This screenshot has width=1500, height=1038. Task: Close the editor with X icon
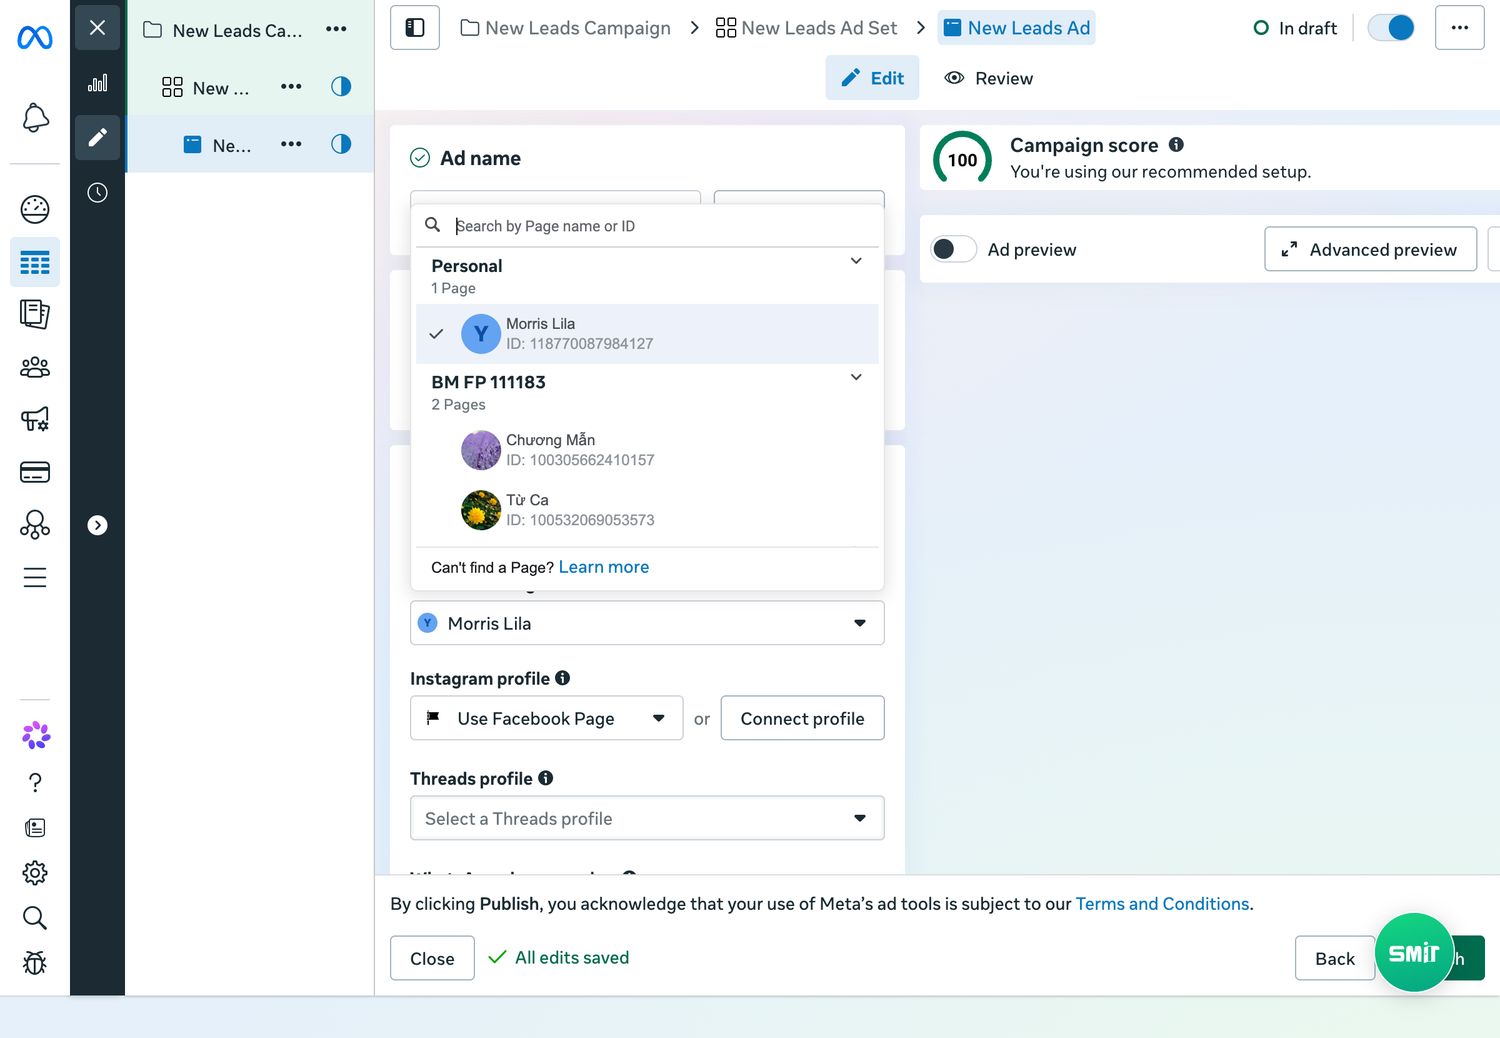pos(97,28)
